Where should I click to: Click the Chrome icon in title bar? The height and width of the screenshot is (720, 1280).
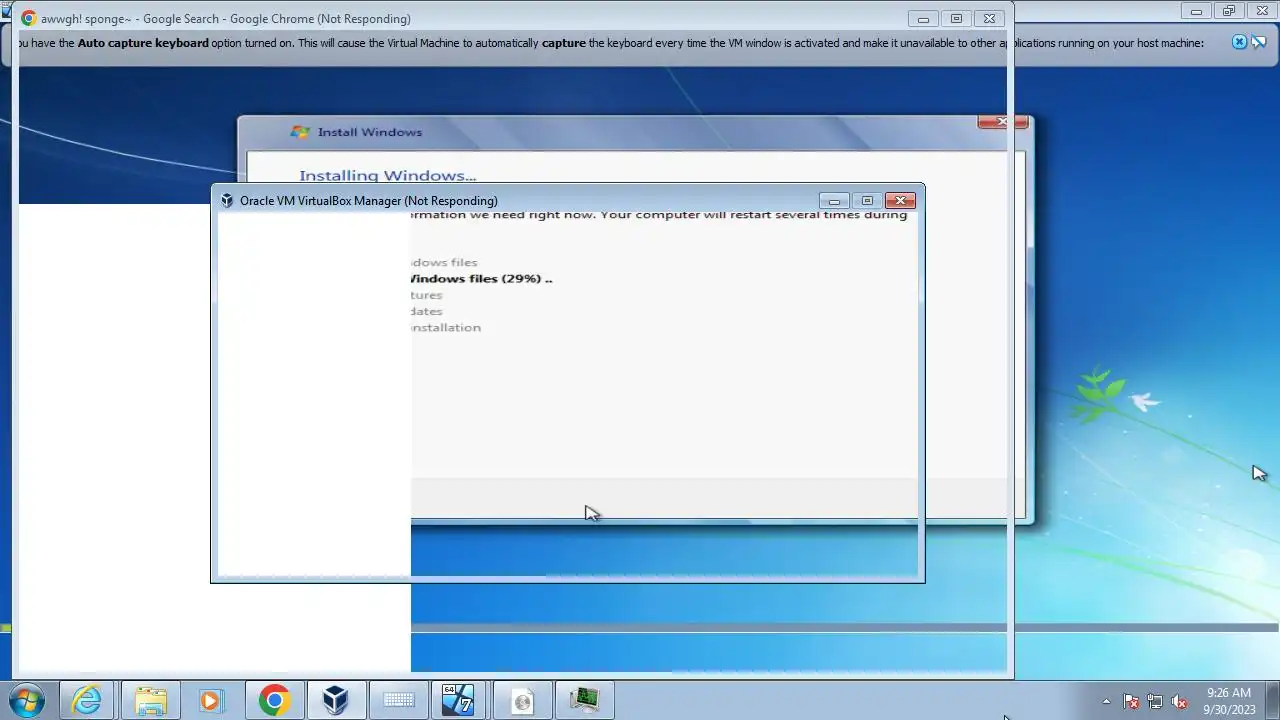pyautogui.click(x=28, y=19)
